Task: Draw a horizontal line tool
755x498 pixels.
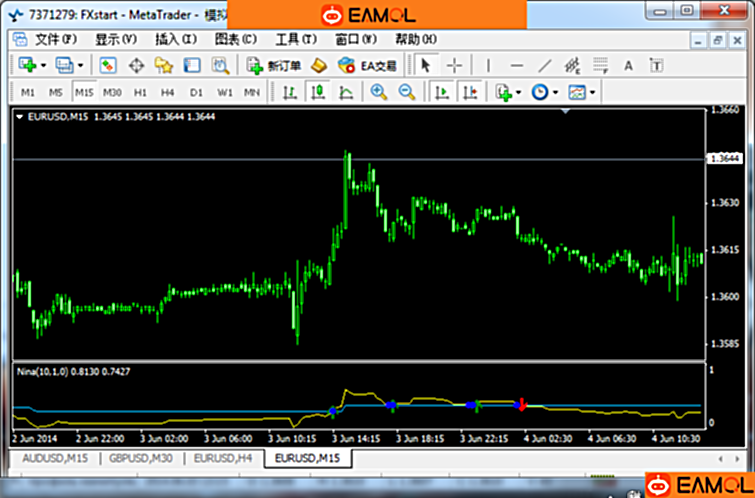Action: pyautogui.click(x=516, y=65)
